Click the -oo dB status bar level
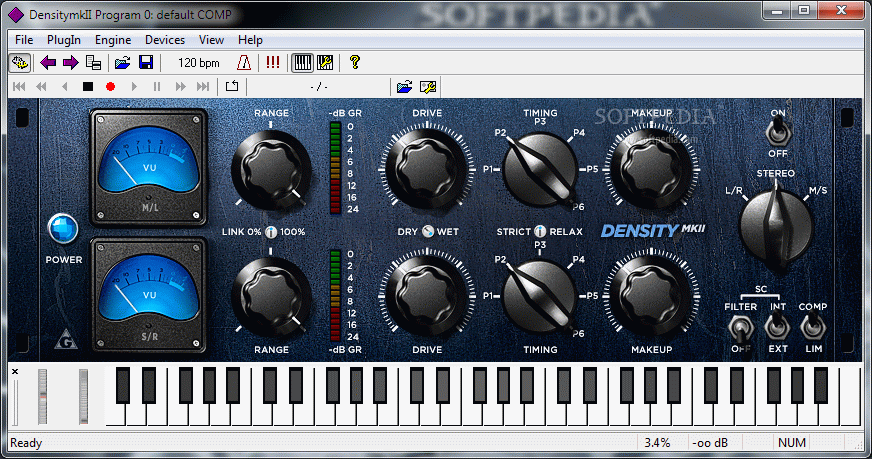Viewport: 872px width, 459px height. click(x=710, y=443)
